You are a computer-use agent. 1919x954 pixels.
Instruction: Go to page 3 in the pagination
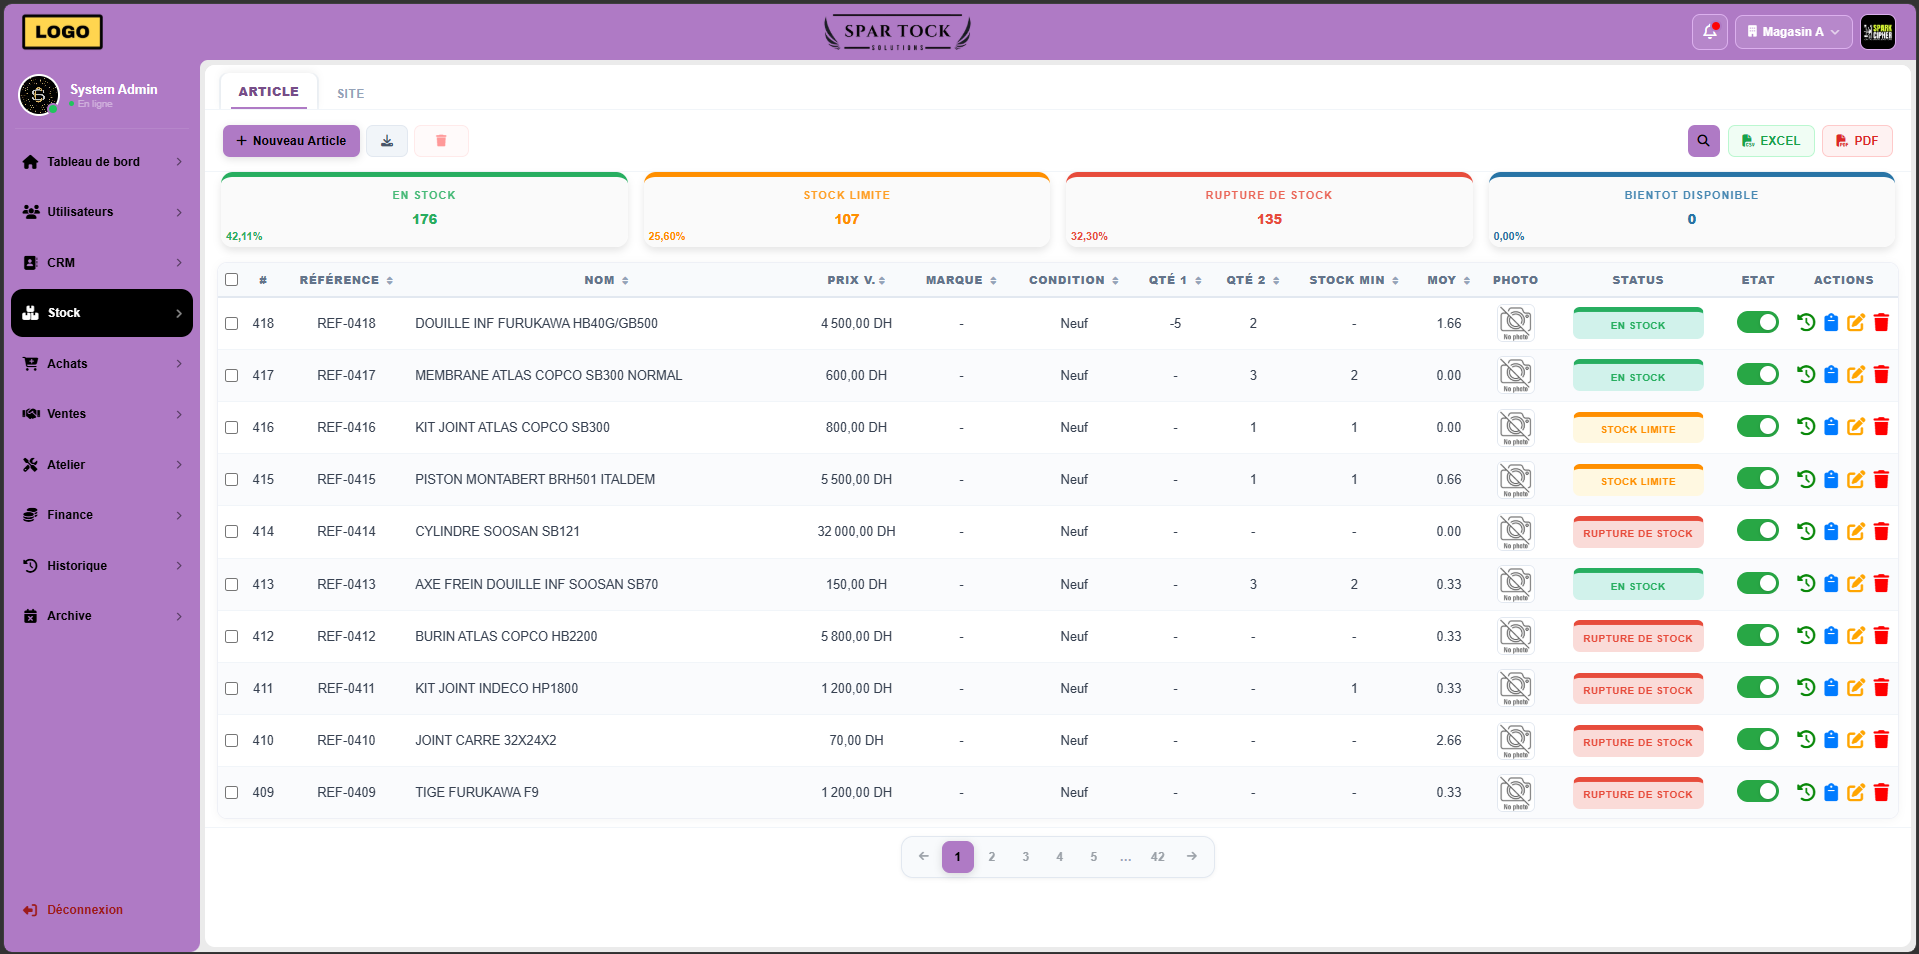pos(1025,857)
